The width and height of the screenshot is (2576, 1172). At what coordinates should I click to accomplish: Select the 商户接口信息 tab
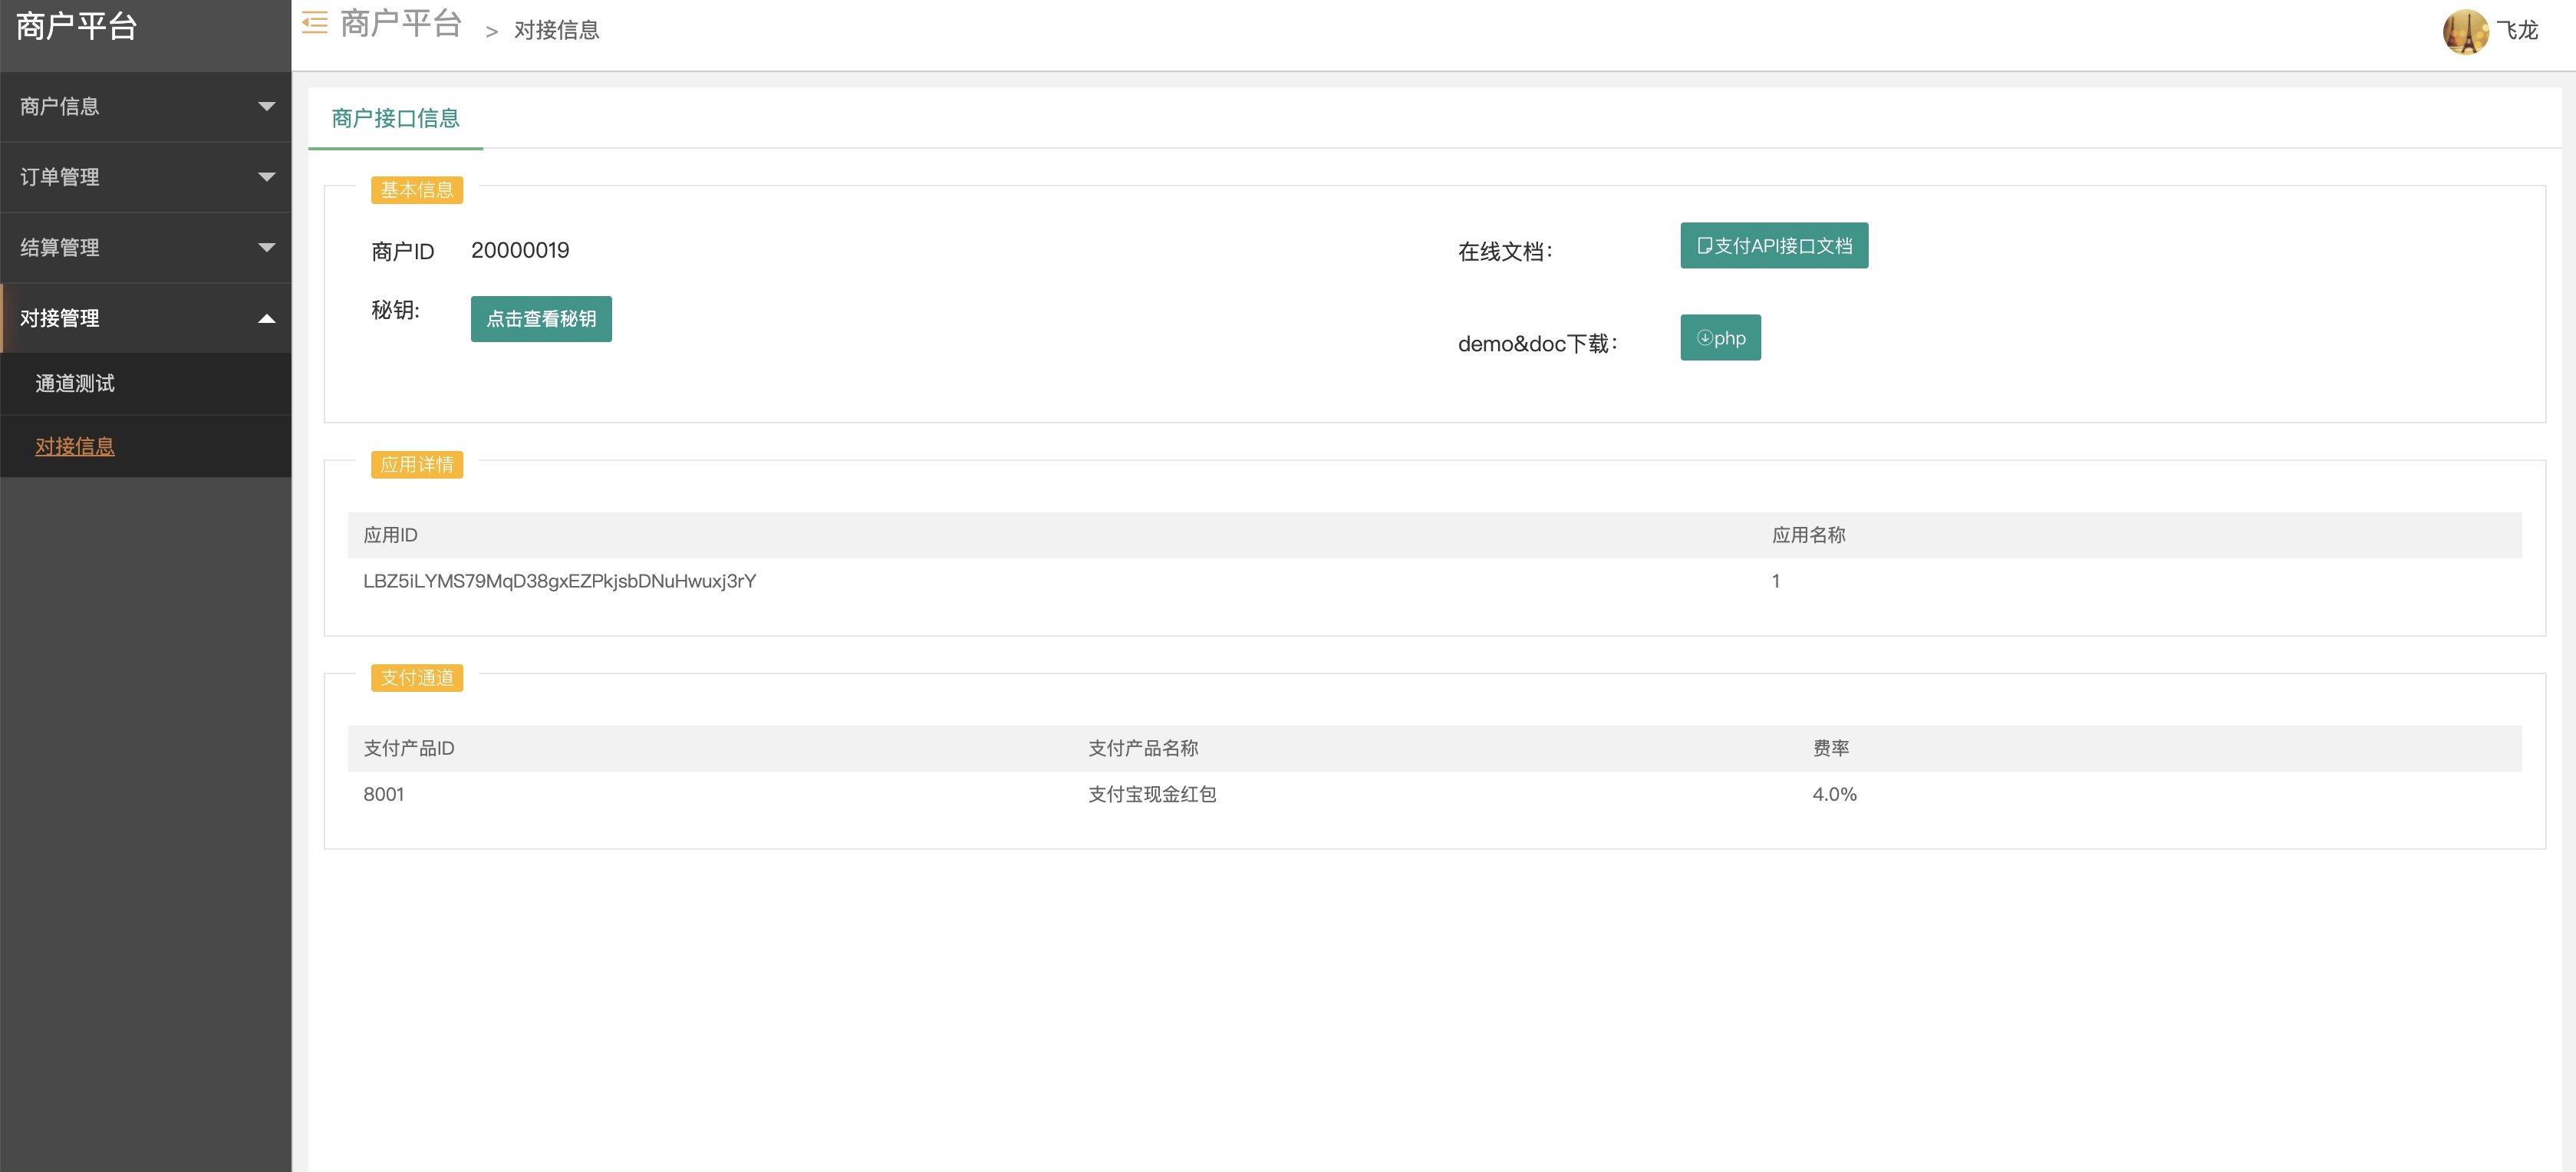click(x=395, y=118)
